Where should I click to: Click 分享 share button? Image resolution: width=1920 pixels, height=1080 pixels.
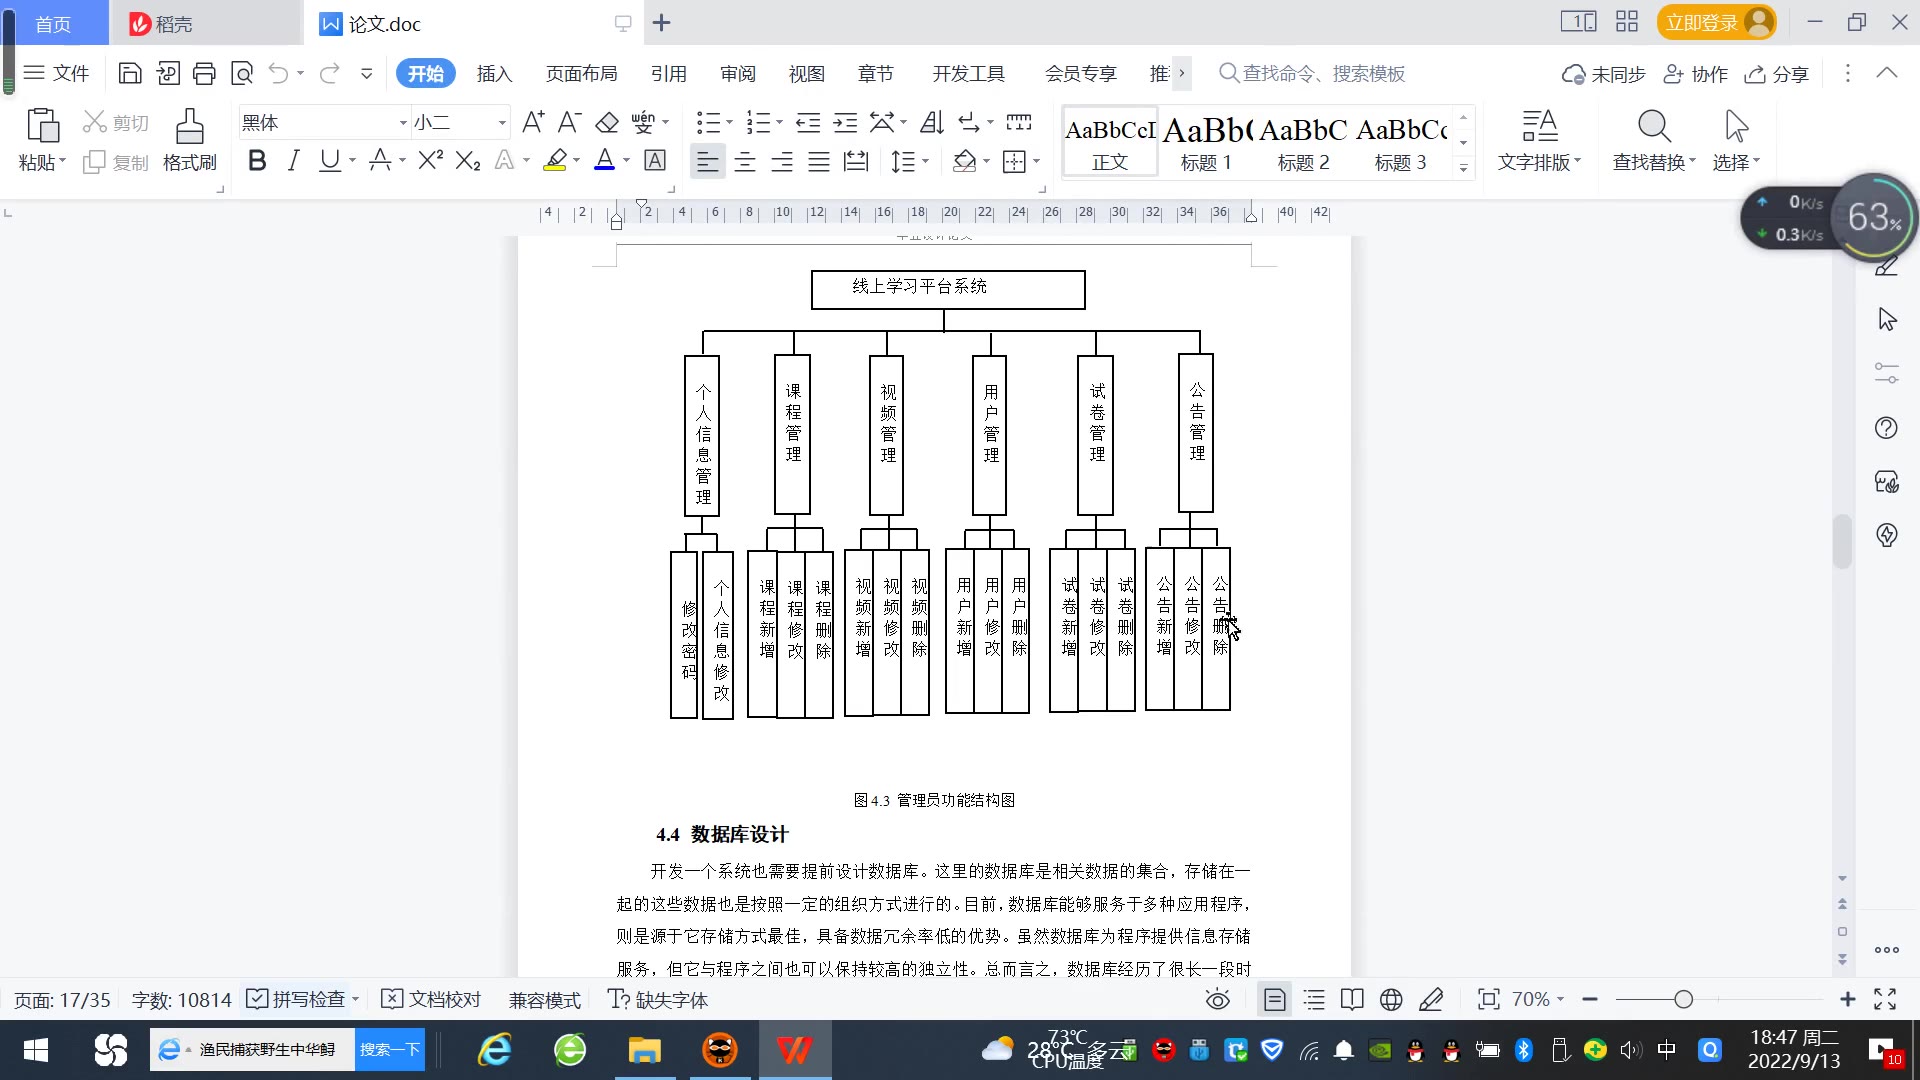point(1777,73)
